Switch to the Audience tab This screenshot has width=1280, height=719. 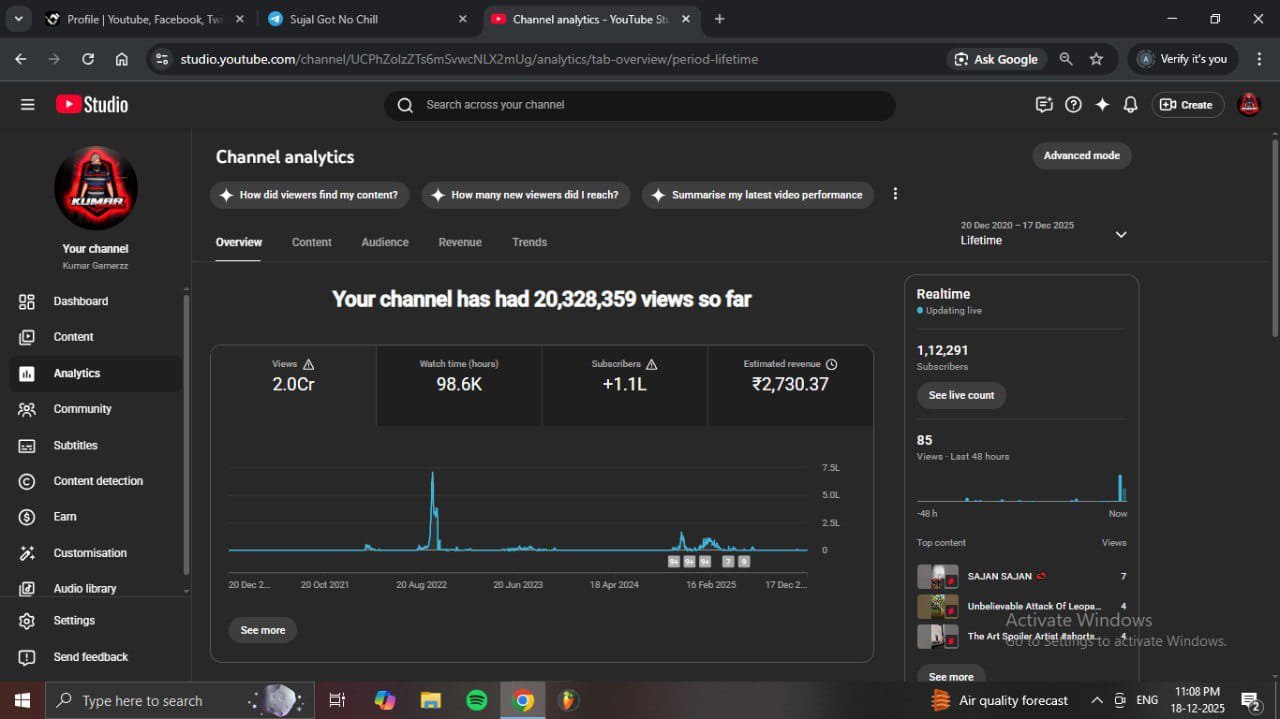[x=385, y=242]
